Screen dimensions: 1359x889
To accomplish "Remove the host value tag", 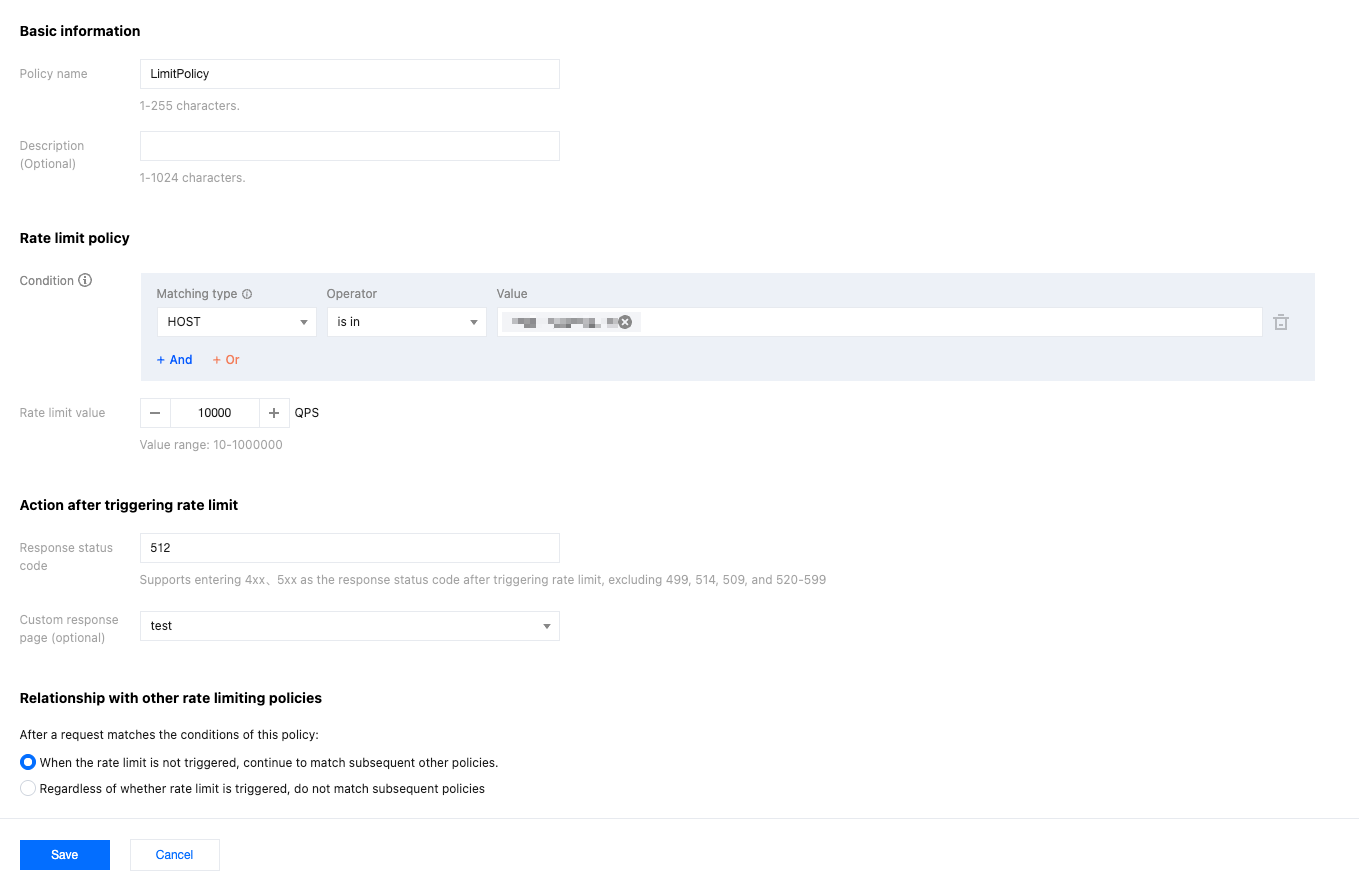I will click(625, 322).
